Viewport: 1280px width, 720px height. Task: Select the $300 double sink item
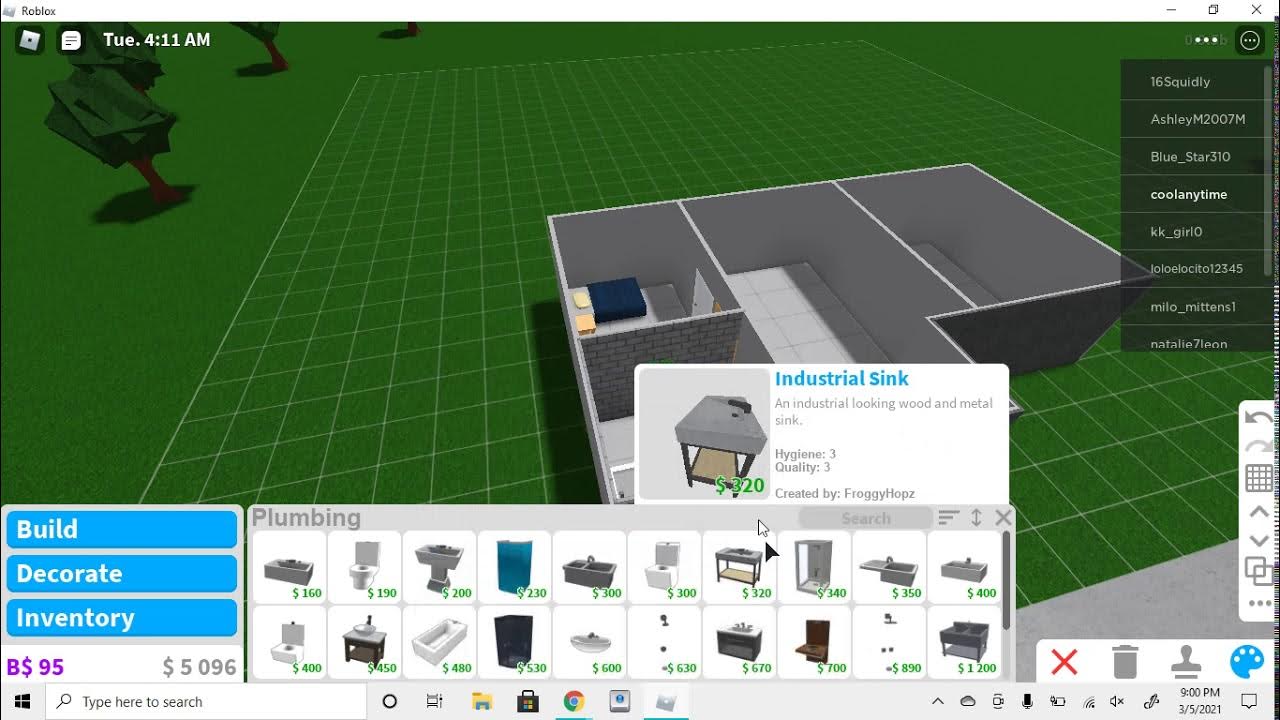[589, 567]
